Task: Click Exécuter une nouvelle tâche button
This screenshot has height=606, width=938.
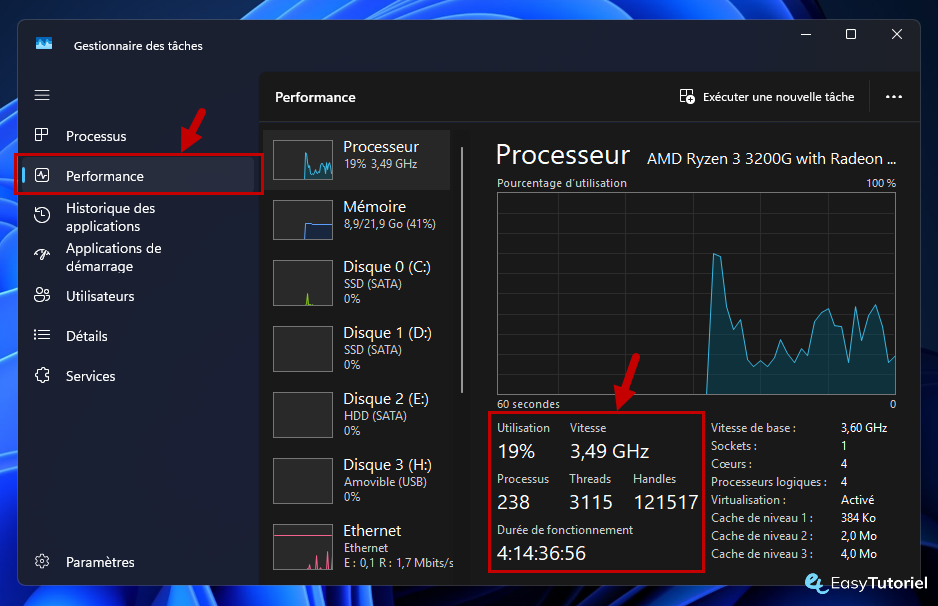Action: [x=767, y=97]
